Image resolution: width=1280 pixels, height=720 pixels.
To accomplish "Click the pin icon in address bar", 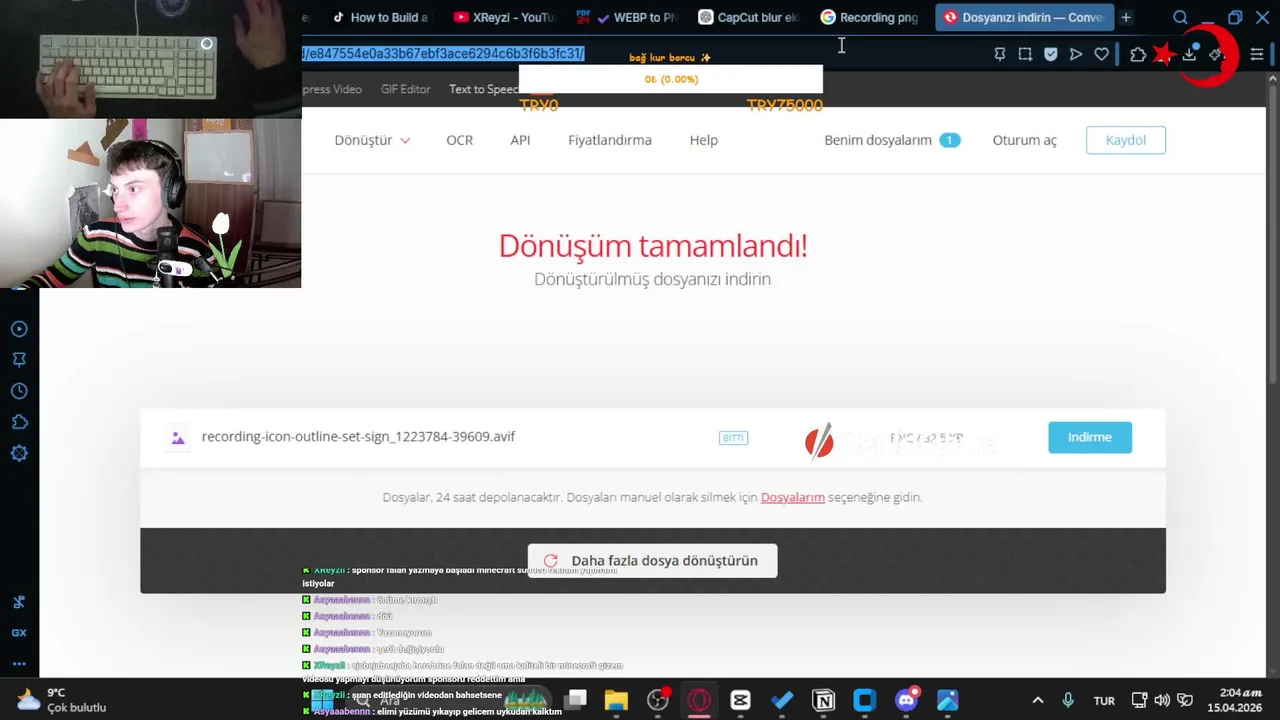I will click(999, 54).
